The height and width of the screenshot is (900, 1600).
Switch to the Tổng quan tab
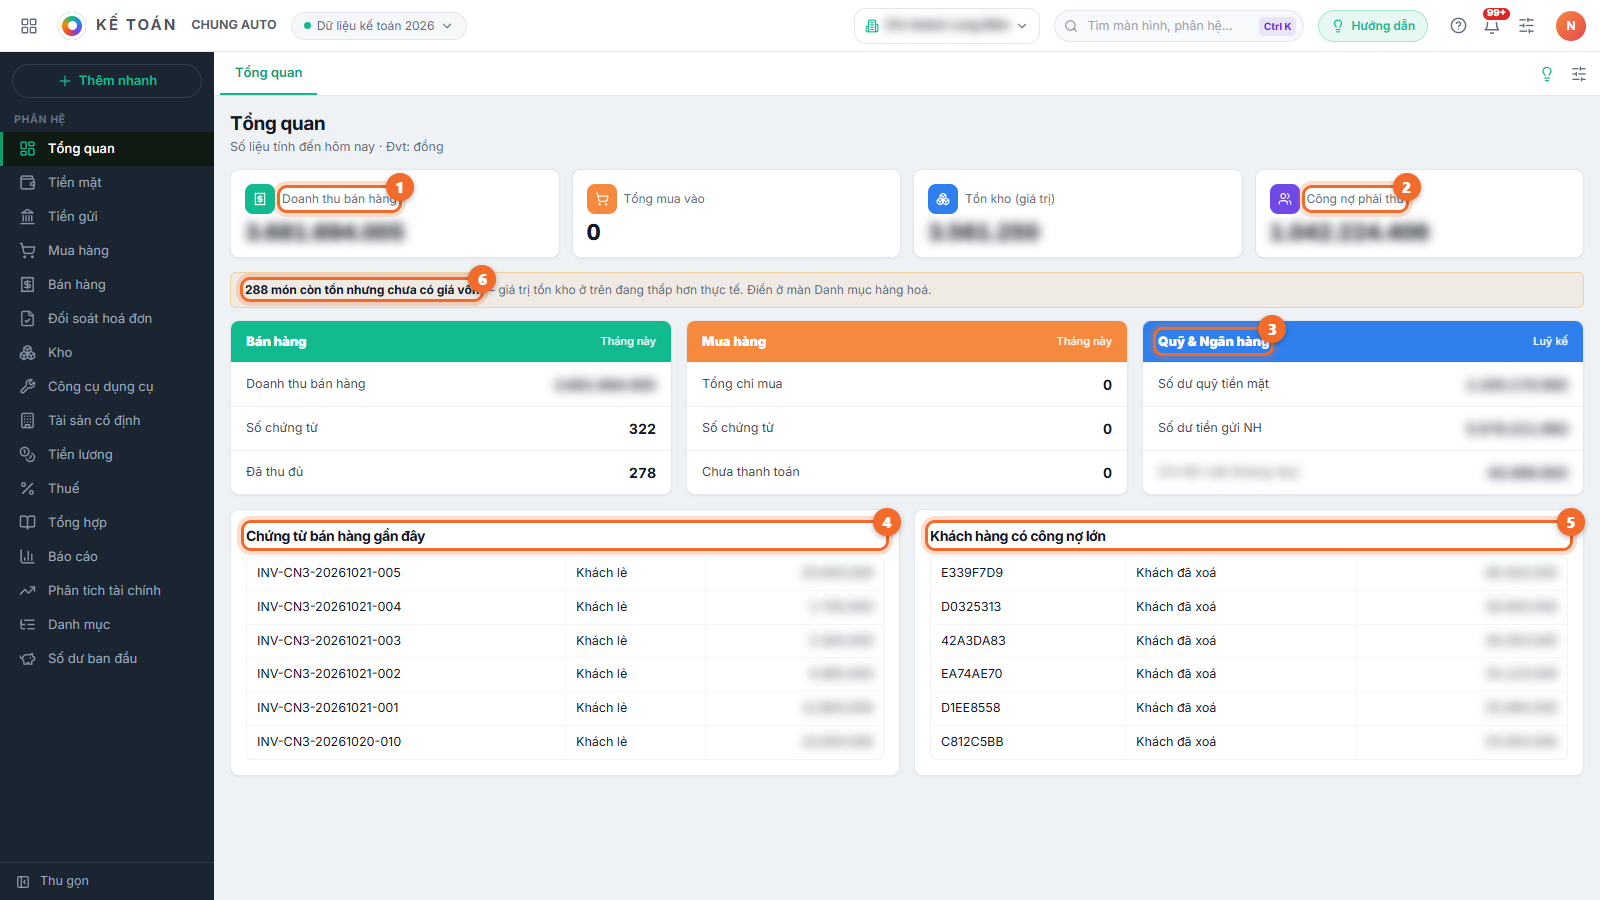(x=269, y=73)
